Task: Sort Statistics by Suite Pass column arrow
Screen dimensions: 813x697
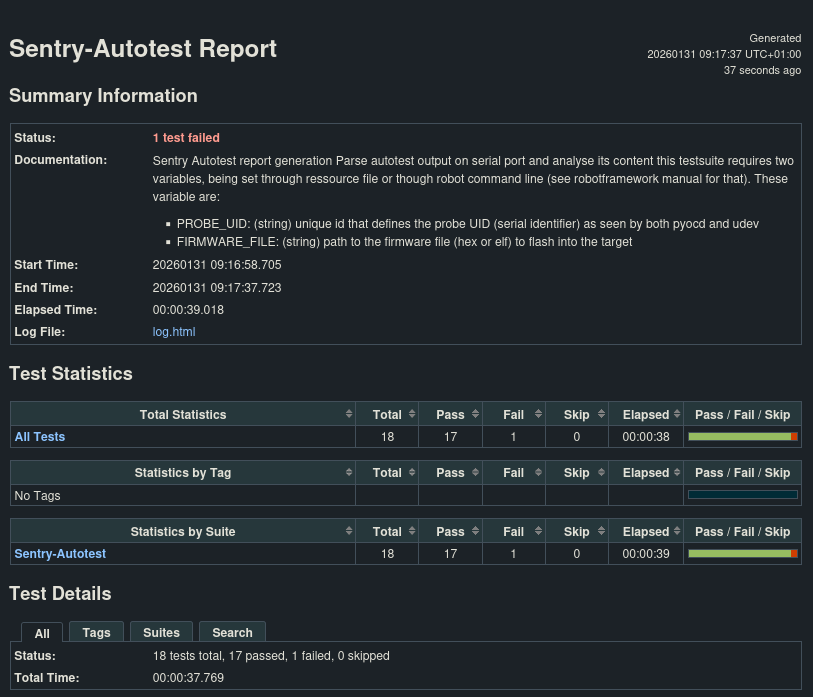Action: coord(475,531)
